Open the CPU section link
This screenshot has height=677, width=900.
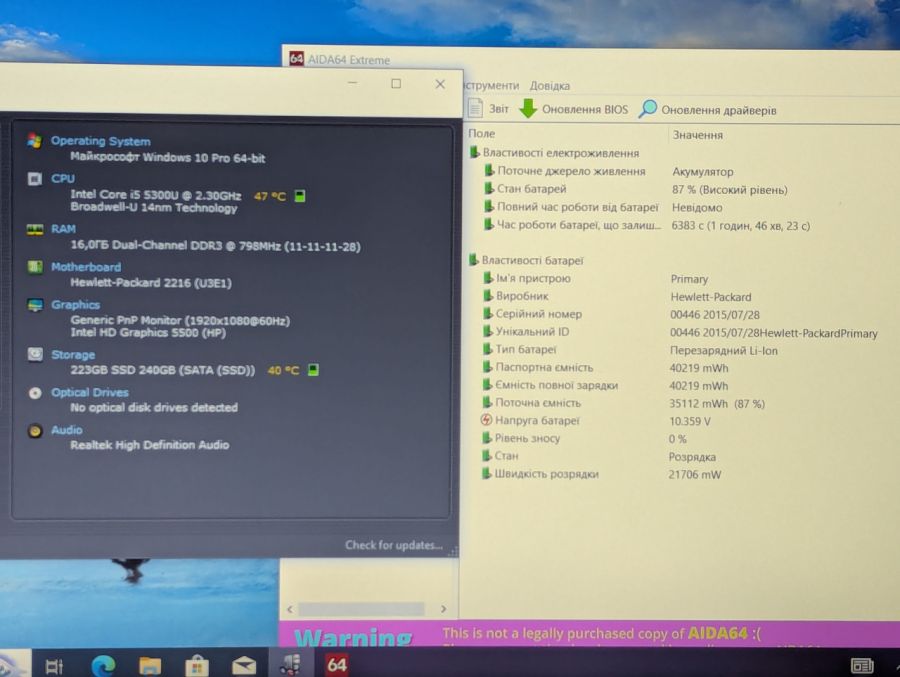[63, 179]
